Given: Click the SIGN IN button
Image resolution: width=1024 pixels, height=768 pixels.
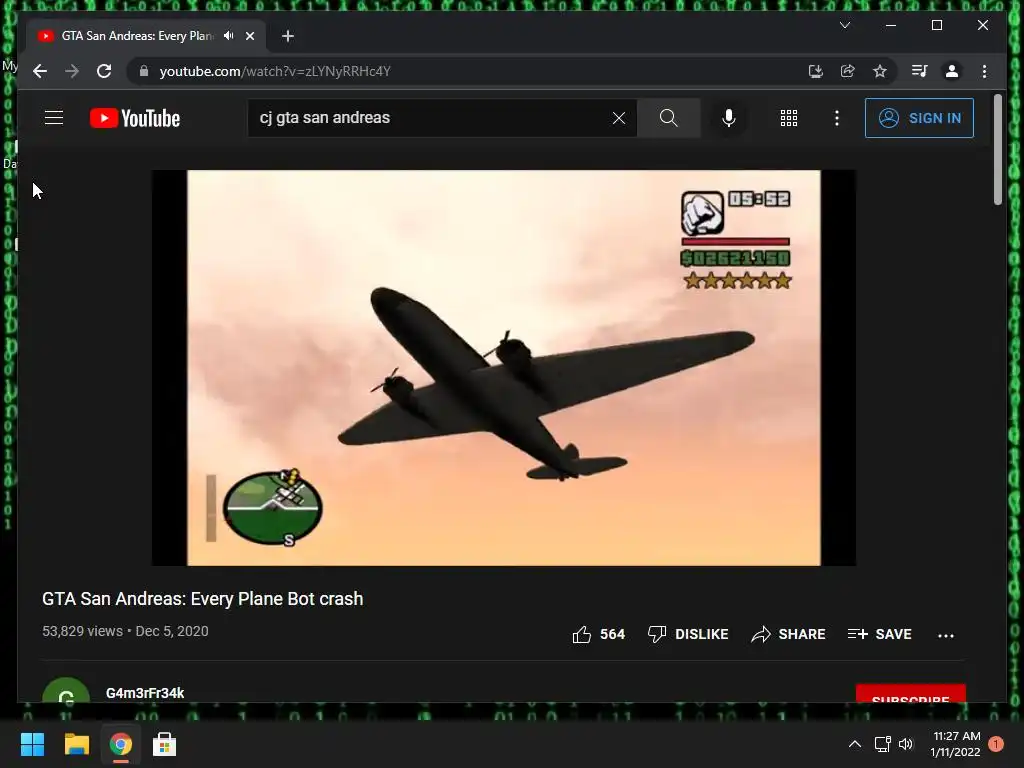Looking at the screenshot, I should pos(919,118).
